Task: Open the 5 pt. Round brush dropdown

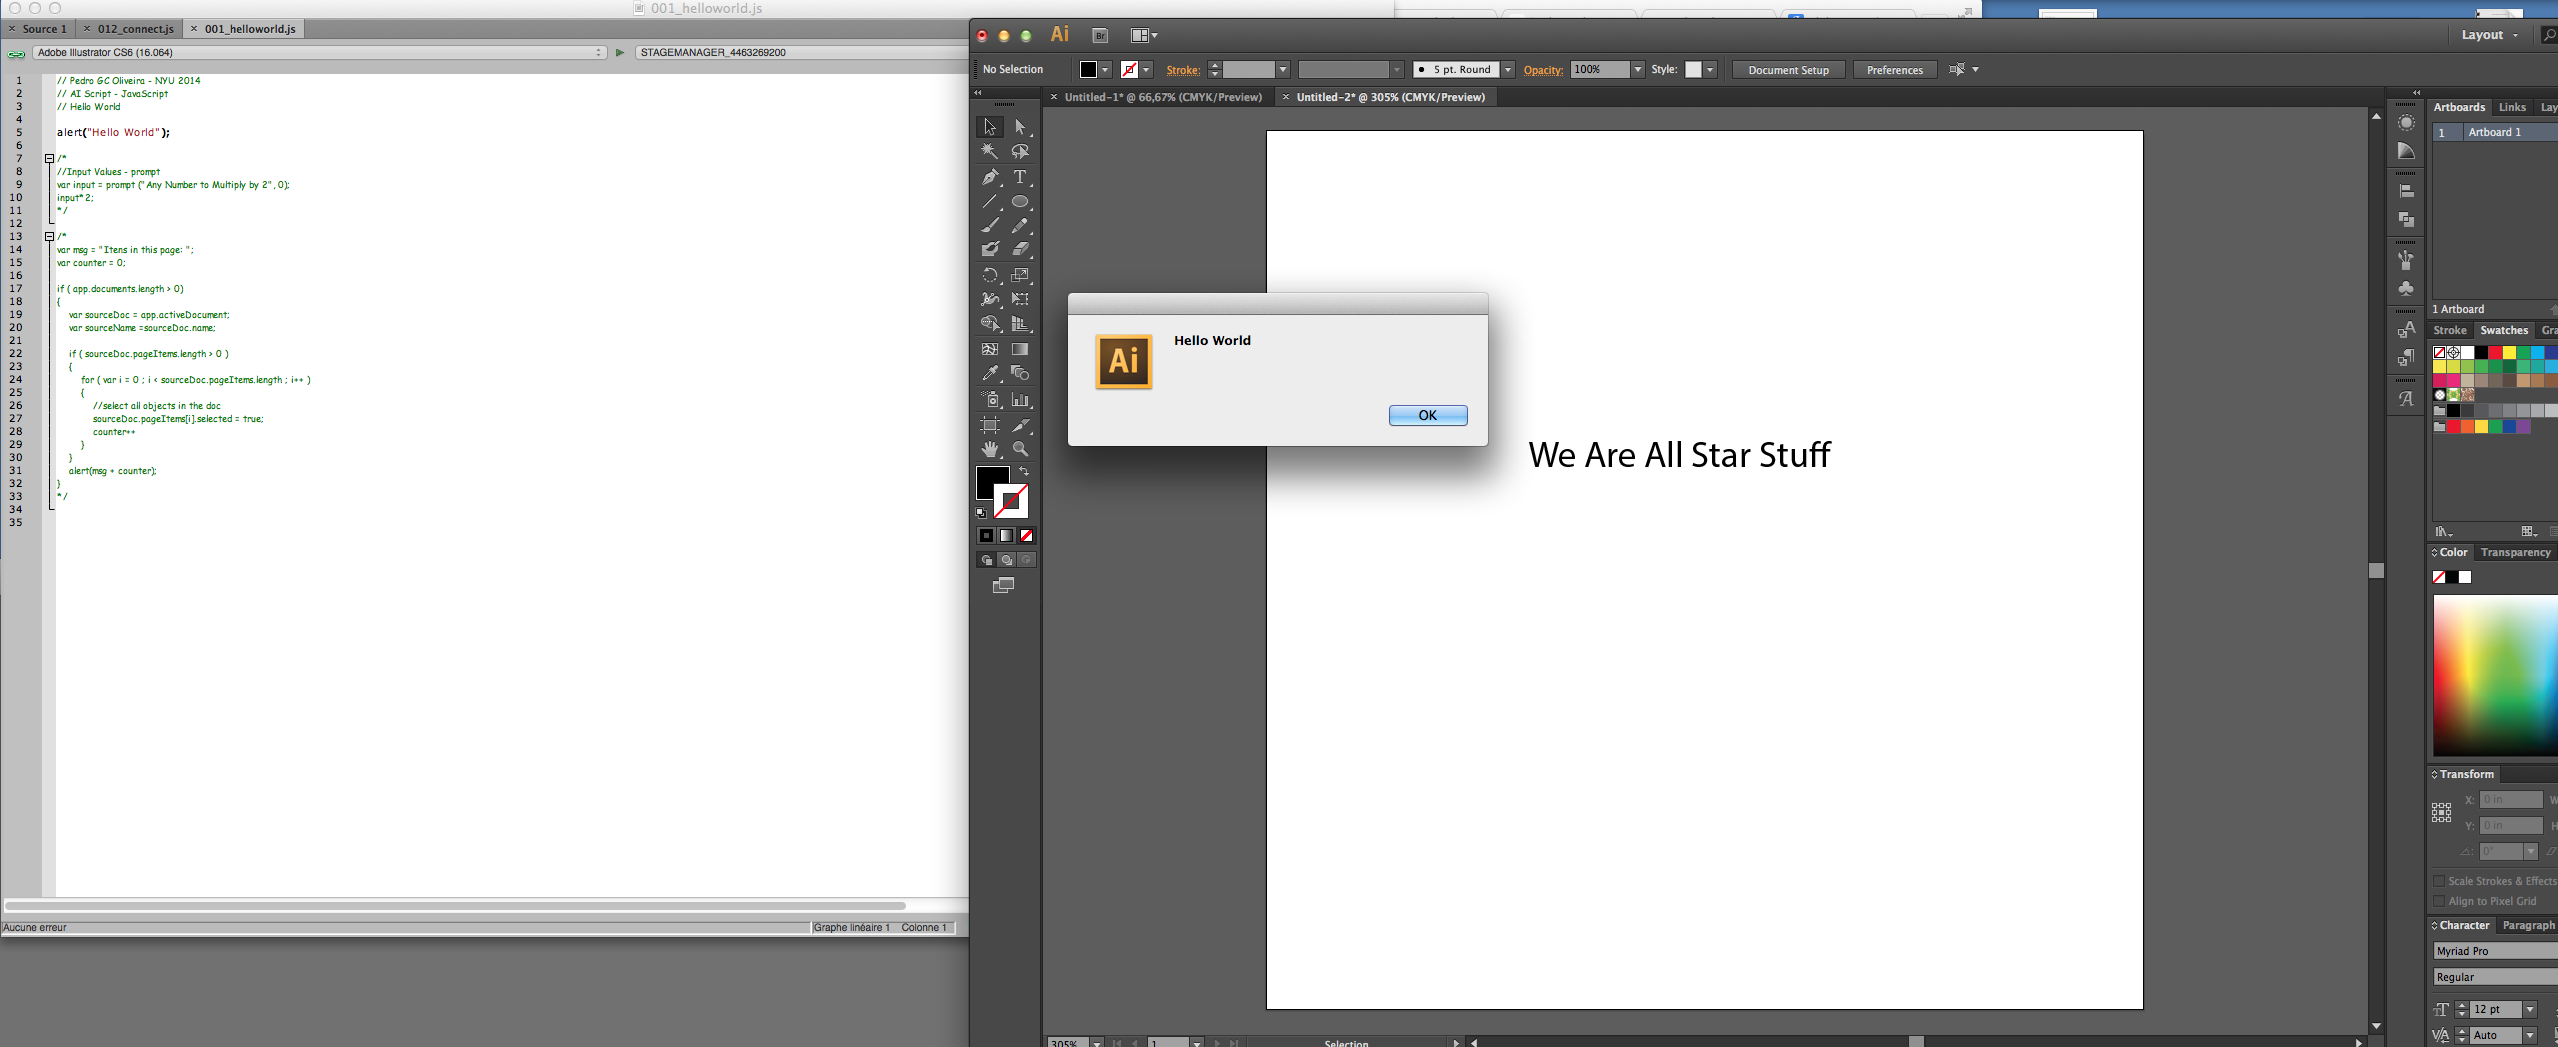Action: click(1508, 70)
